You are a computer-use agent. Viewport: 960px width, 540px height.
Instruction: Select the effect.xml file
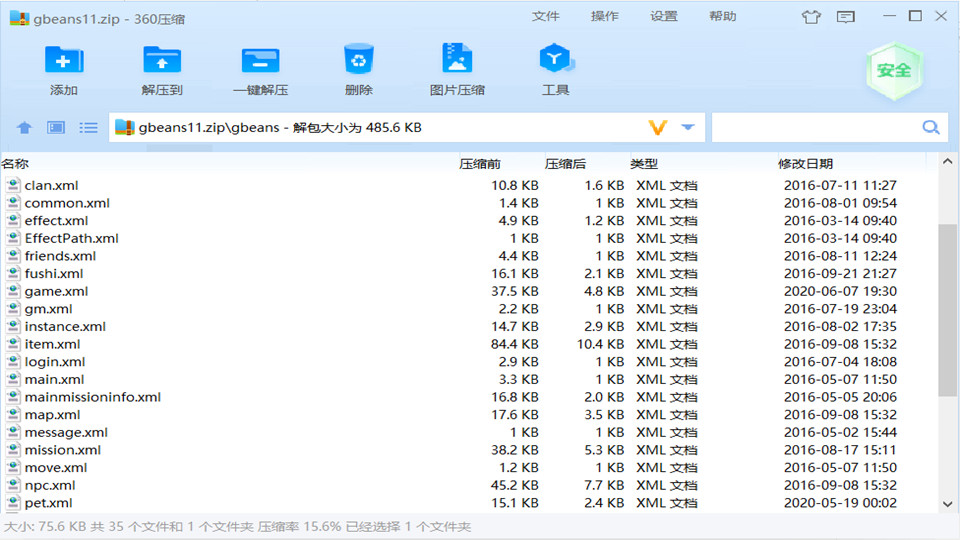tap(56, 220)
